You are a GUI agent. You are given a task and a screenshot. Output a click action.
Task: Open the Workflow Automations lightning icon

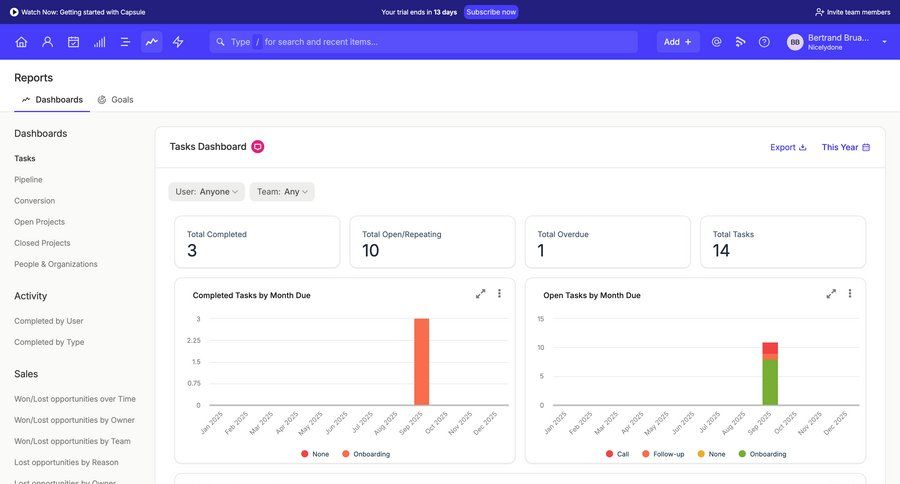[178, 42]
